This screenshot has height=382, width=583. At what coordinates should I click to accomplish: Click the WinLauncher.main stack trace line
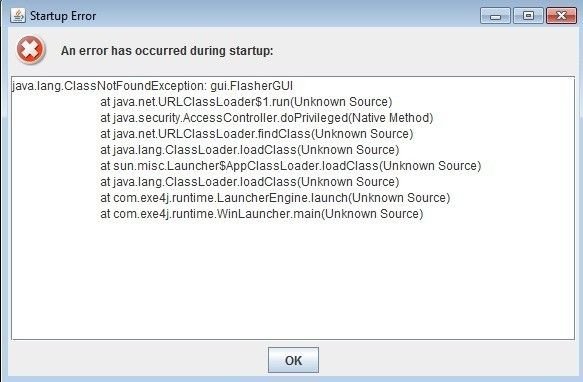262,214
